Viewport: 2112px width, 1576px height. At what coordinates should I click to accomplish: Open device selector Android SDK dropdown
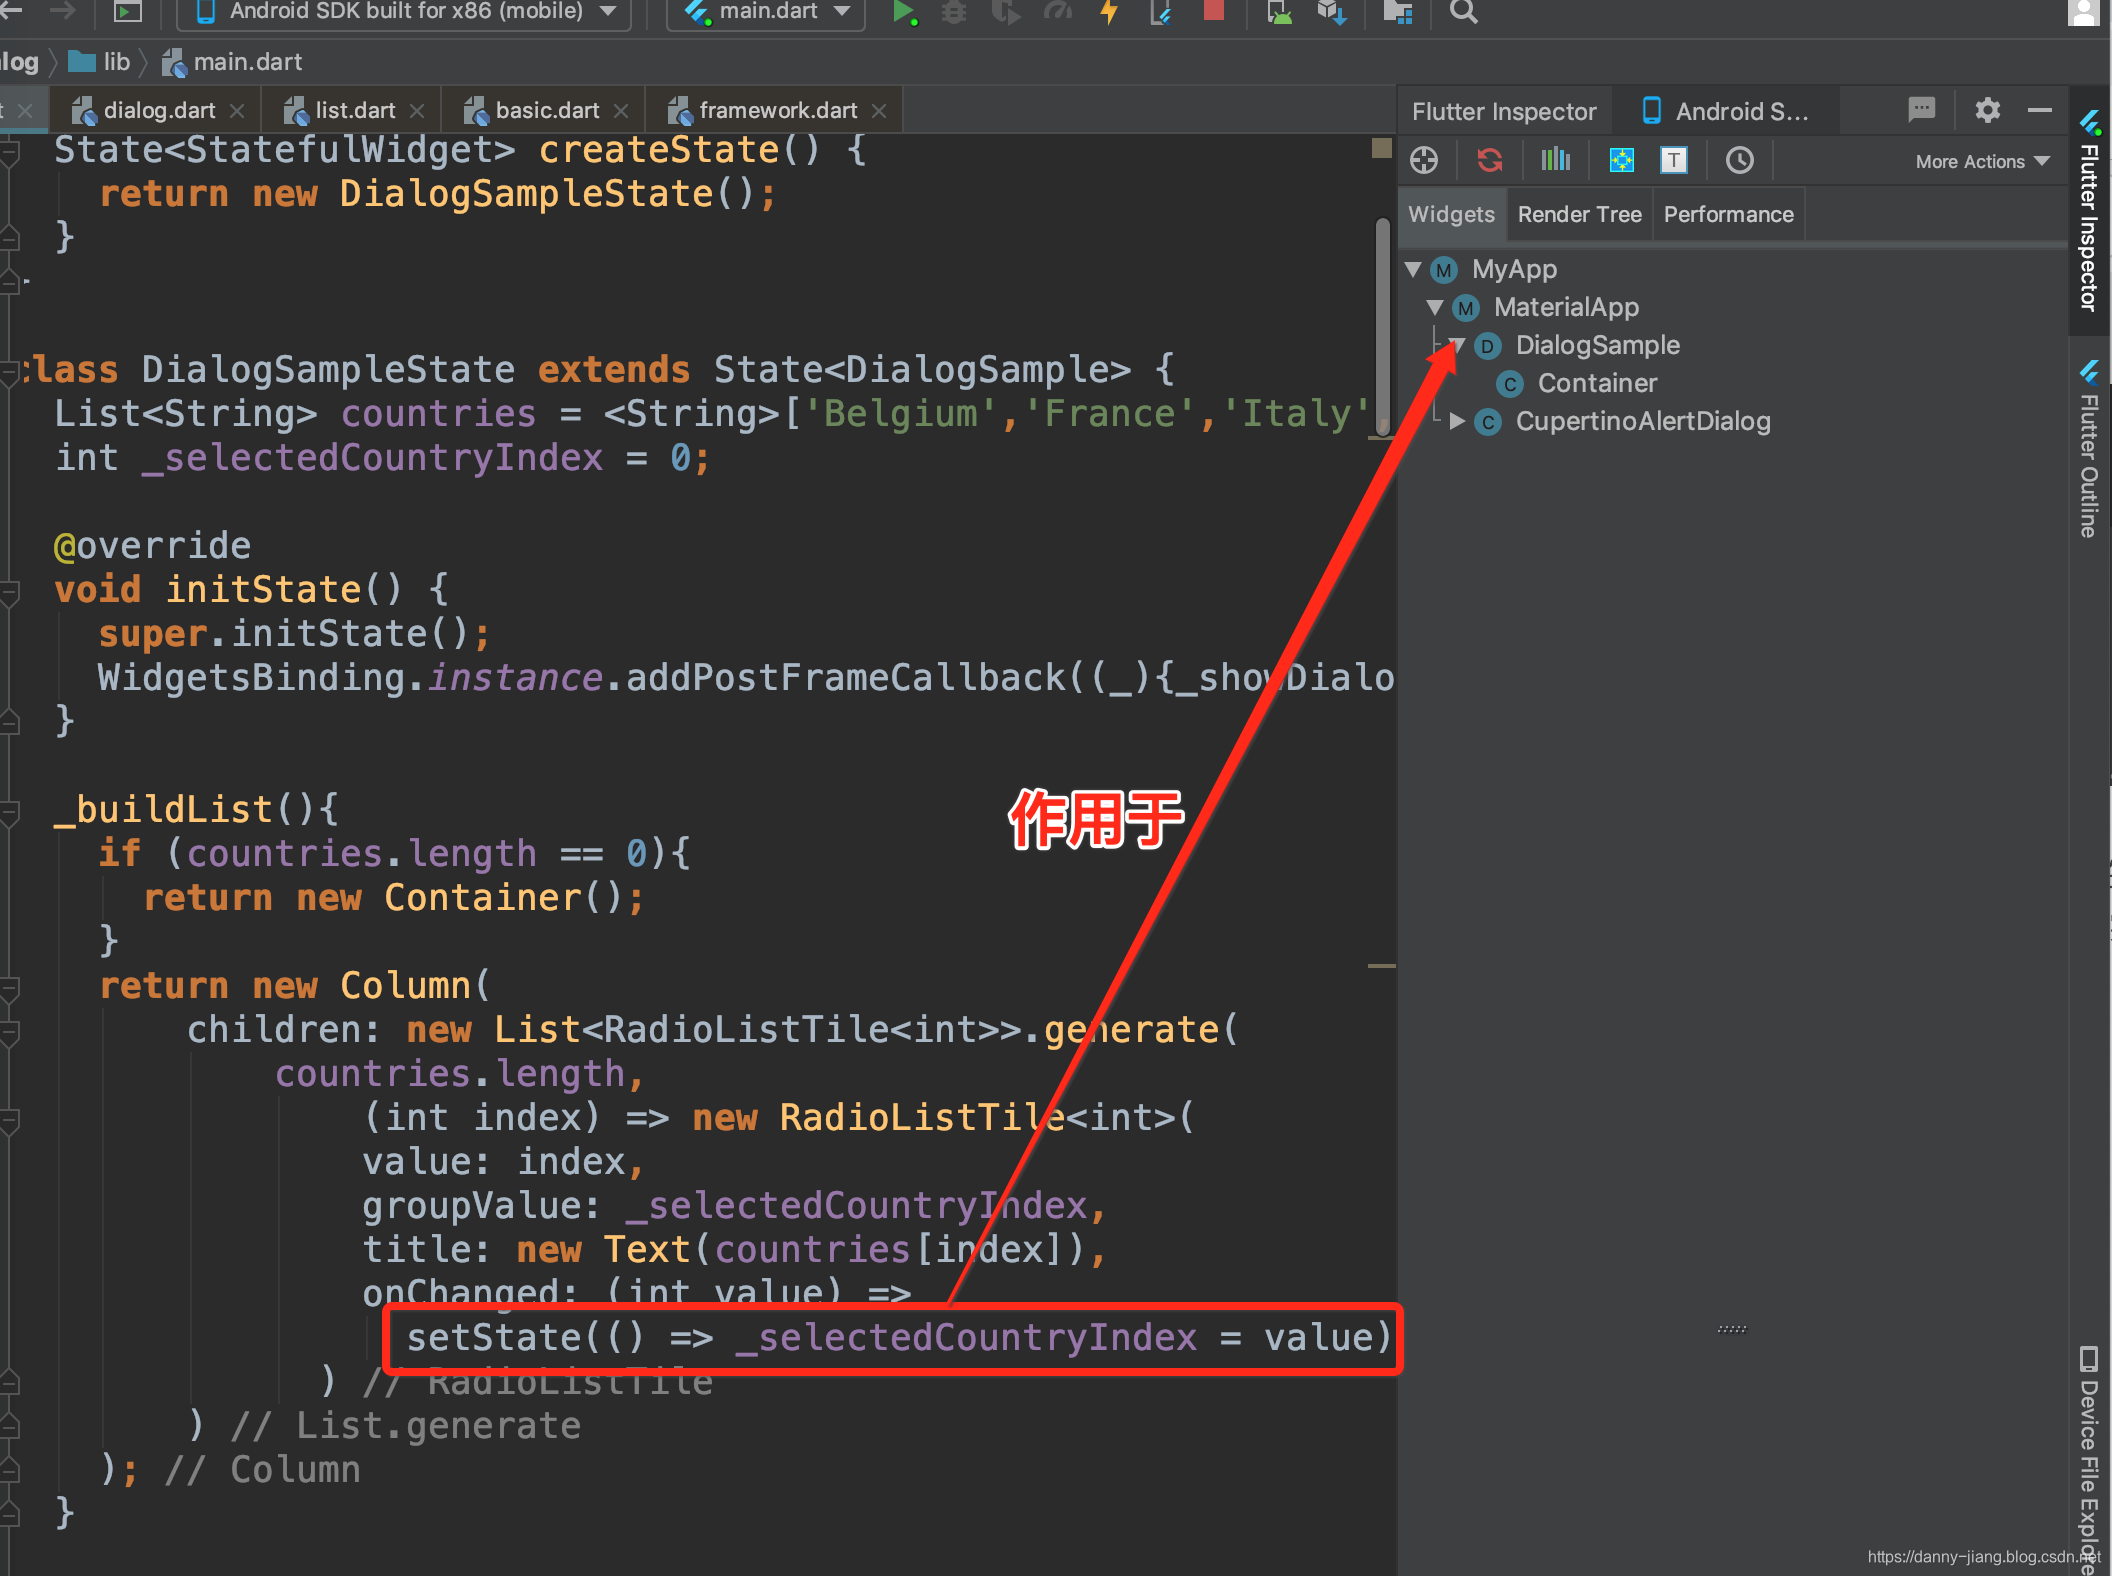pos(406,12)
